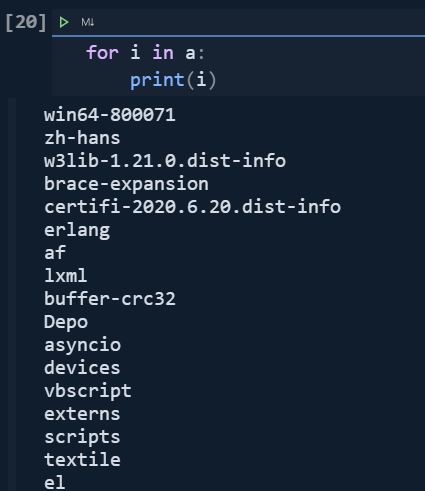Select output line textile
This screenshot has height=491, width=425.
tap(82, 460)
